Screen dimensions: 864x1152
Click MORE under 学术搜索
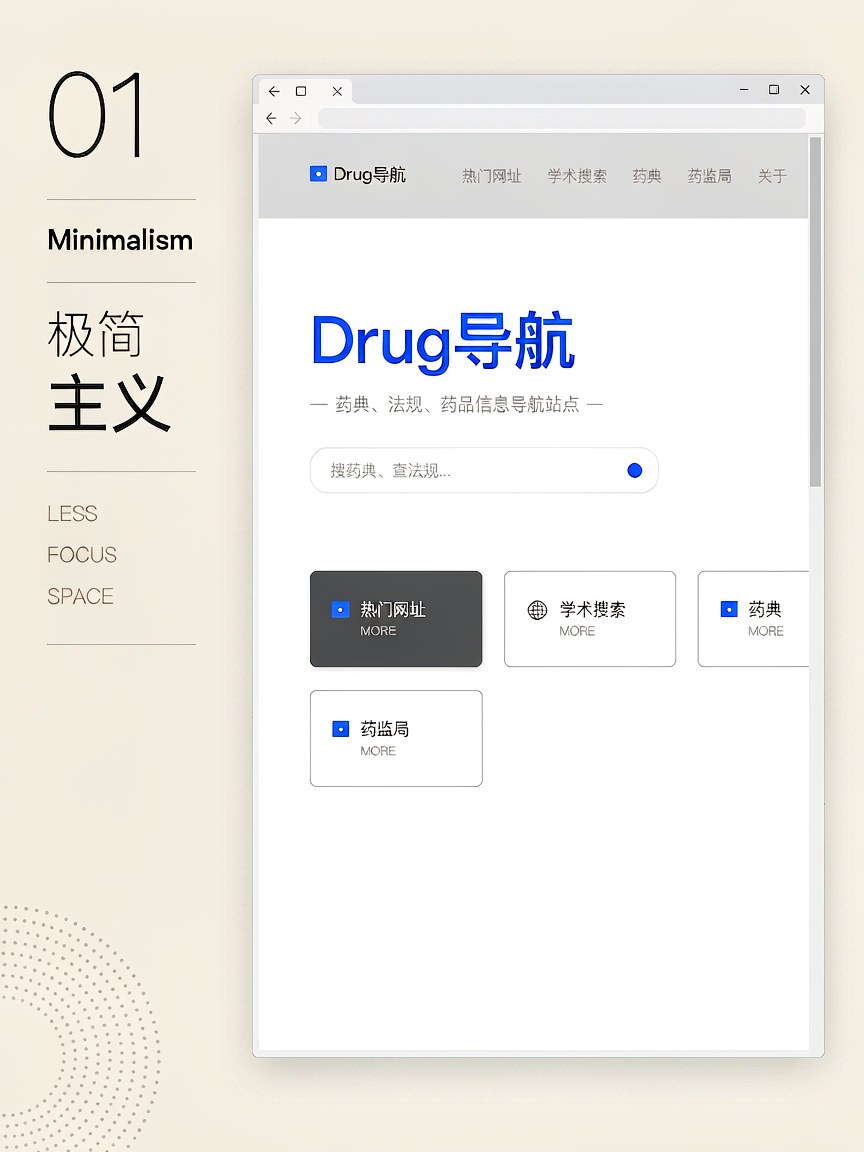577,631
